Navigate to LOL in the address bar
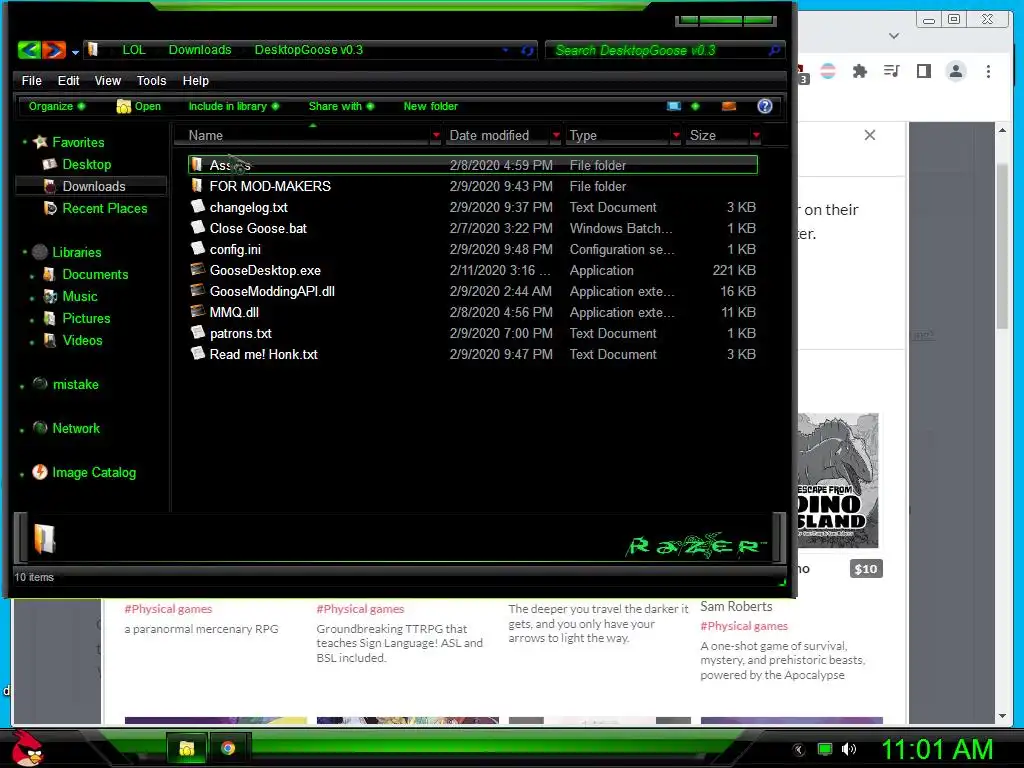1024x768 pixels. pyautogui.click(x=134, y=50)
